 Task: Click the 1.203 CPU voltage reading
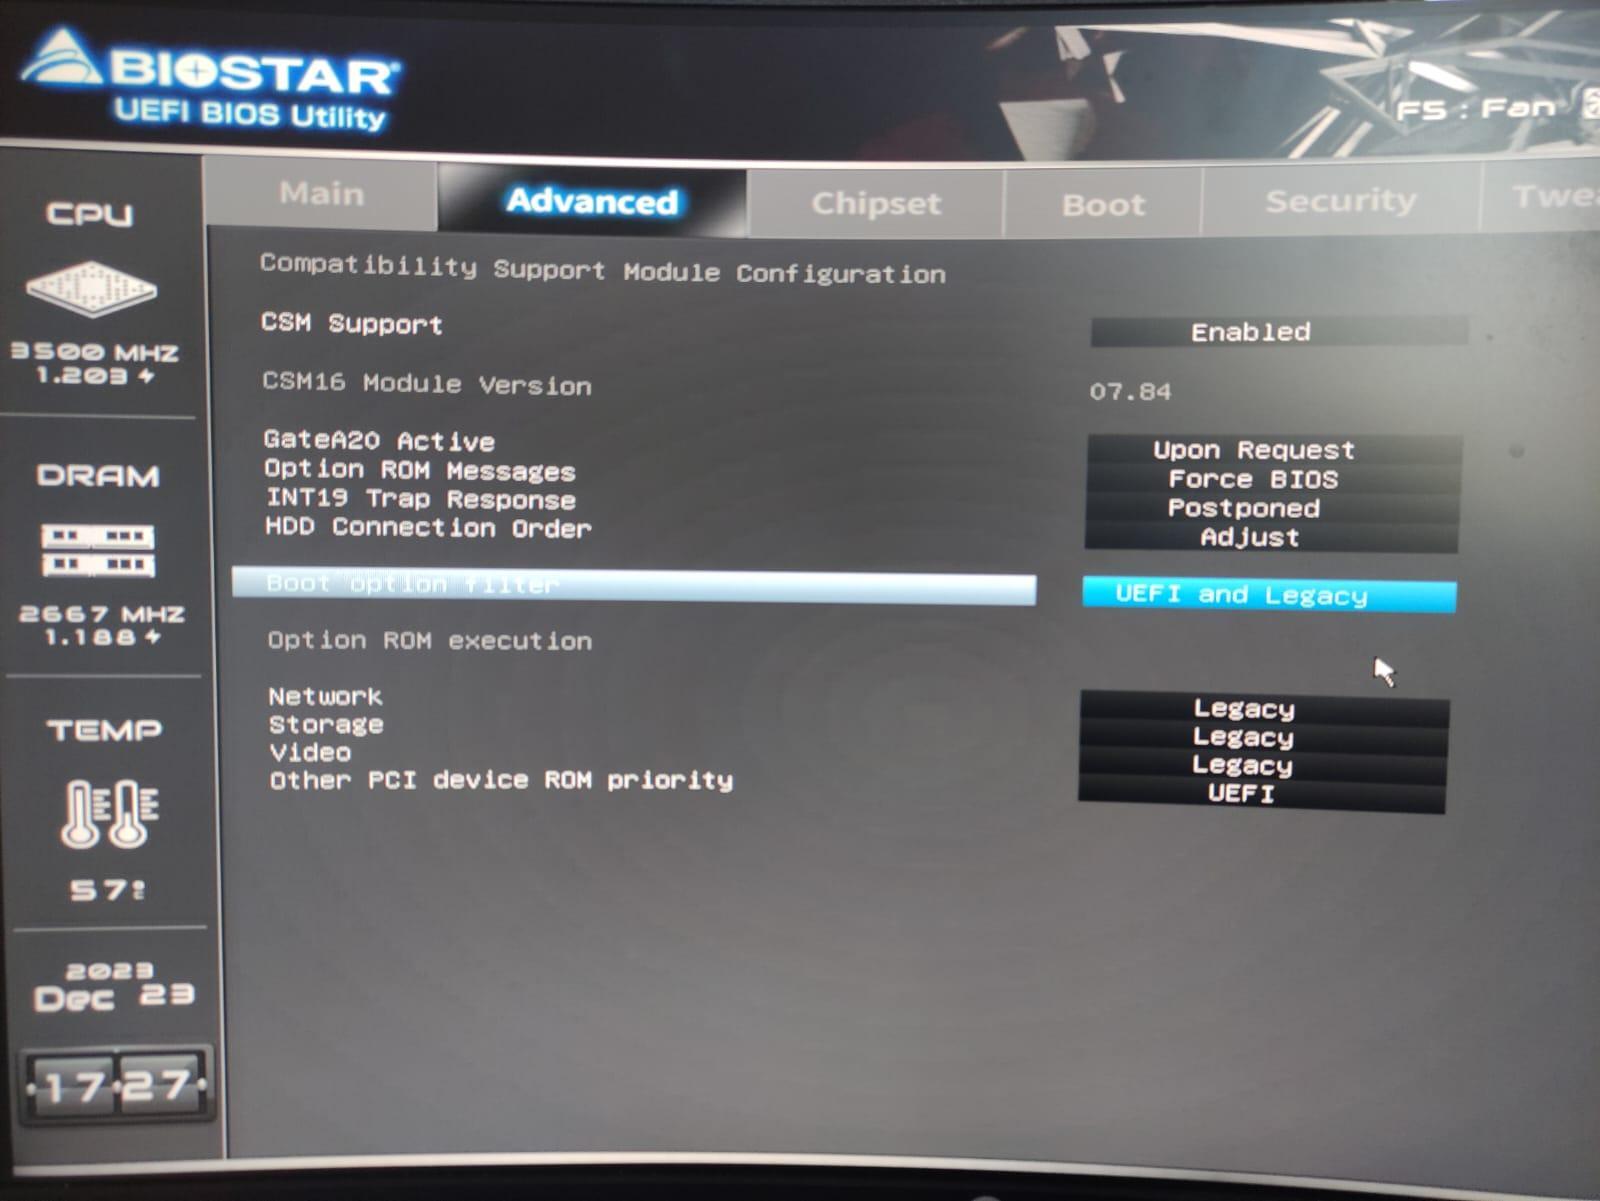point(95,376)
